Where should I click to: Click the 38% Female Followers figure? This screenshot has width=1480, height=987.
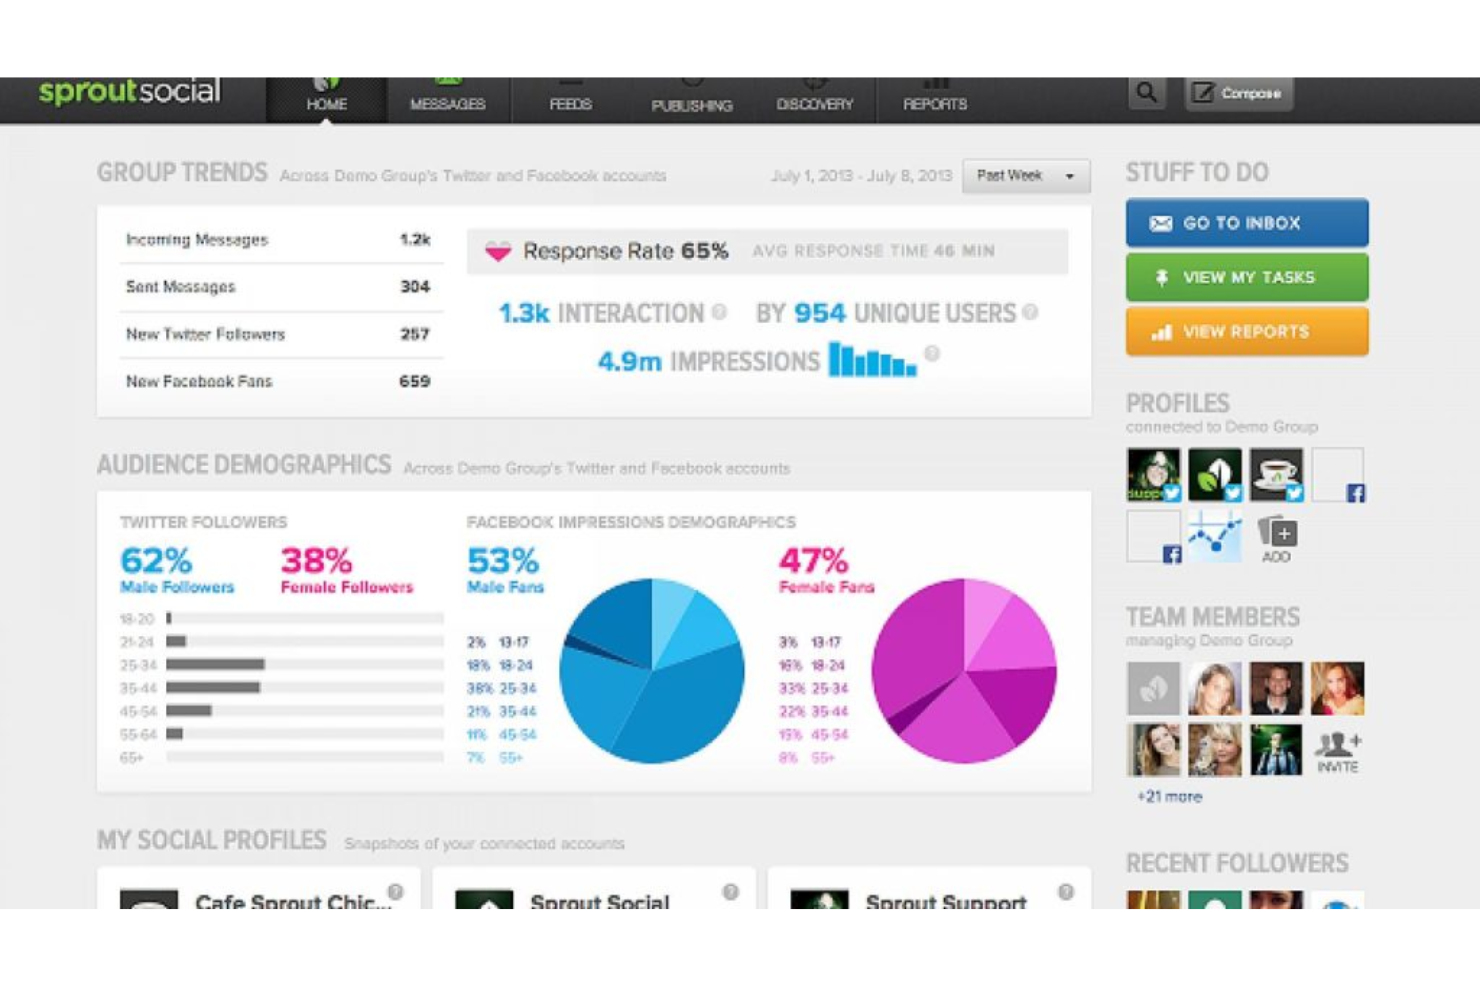(x=347, y=570)
